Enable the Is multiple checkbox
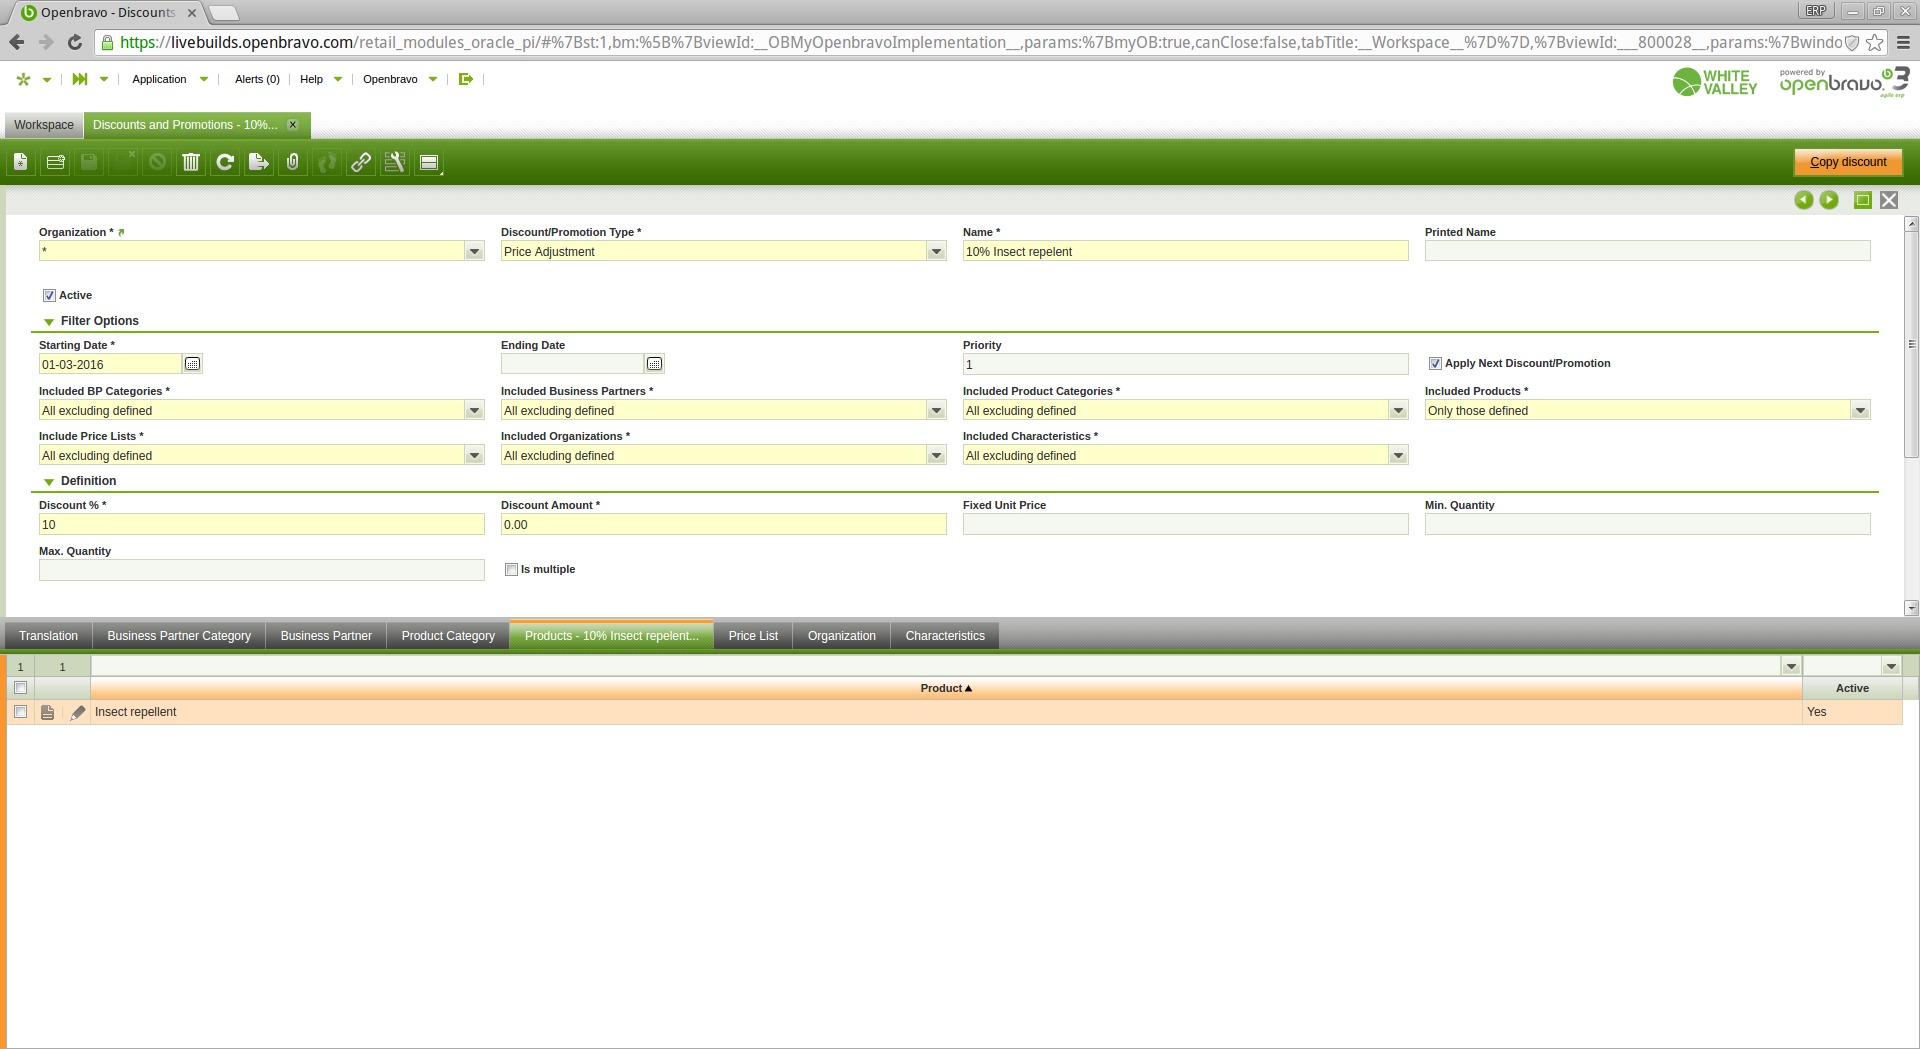This screenshot has height=1049, width=1920. coord(511,570)
